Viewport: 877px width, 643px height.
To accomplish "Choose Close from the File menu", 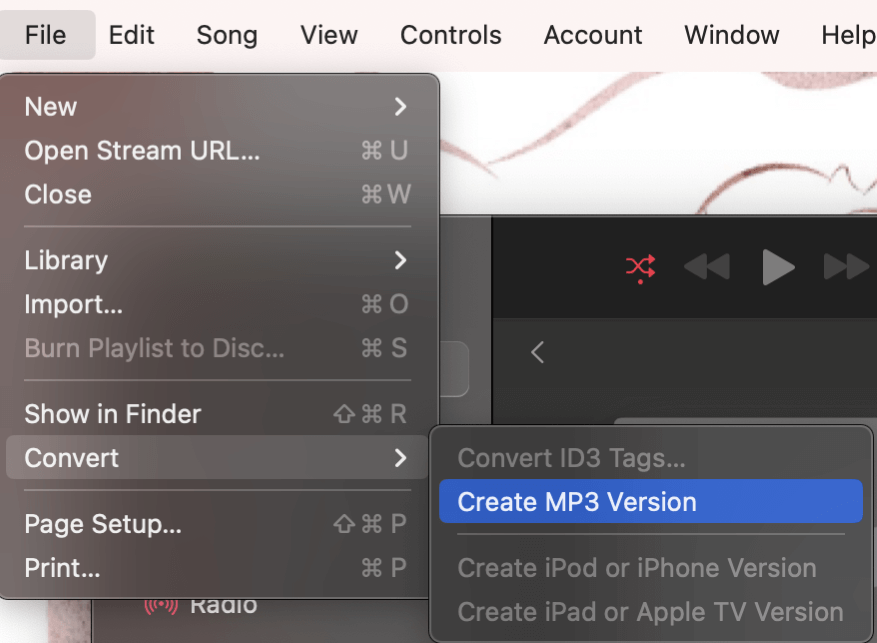I will [x=58, y=195].
